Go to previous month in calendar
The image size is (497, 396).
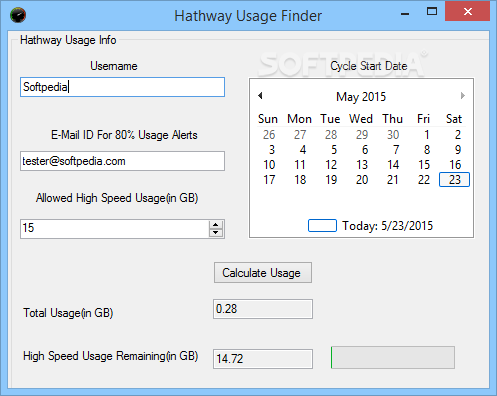coord(260,96)
